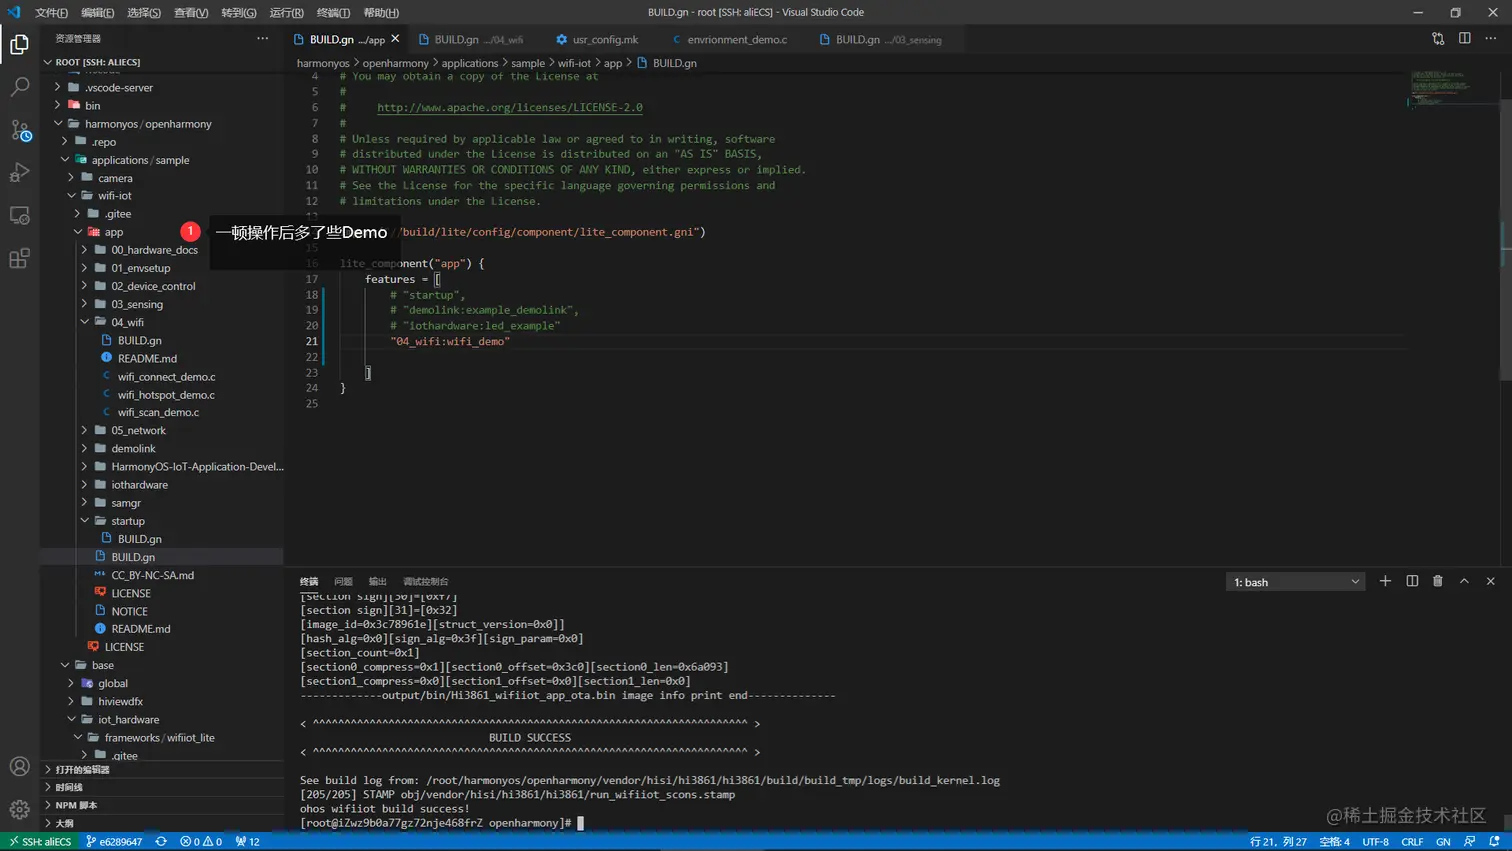Open the feedback icon in status bar
Image resolution: width=1512 pixels, height=851 pixels.
coord(1469,842)
